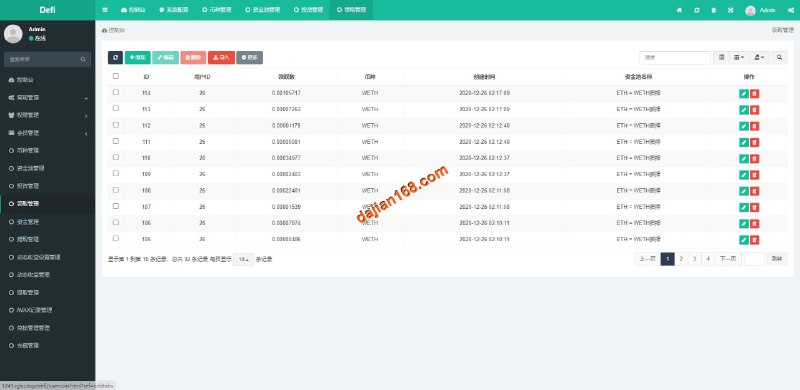Open the export dropdown next to columns button

coord(759,58)
